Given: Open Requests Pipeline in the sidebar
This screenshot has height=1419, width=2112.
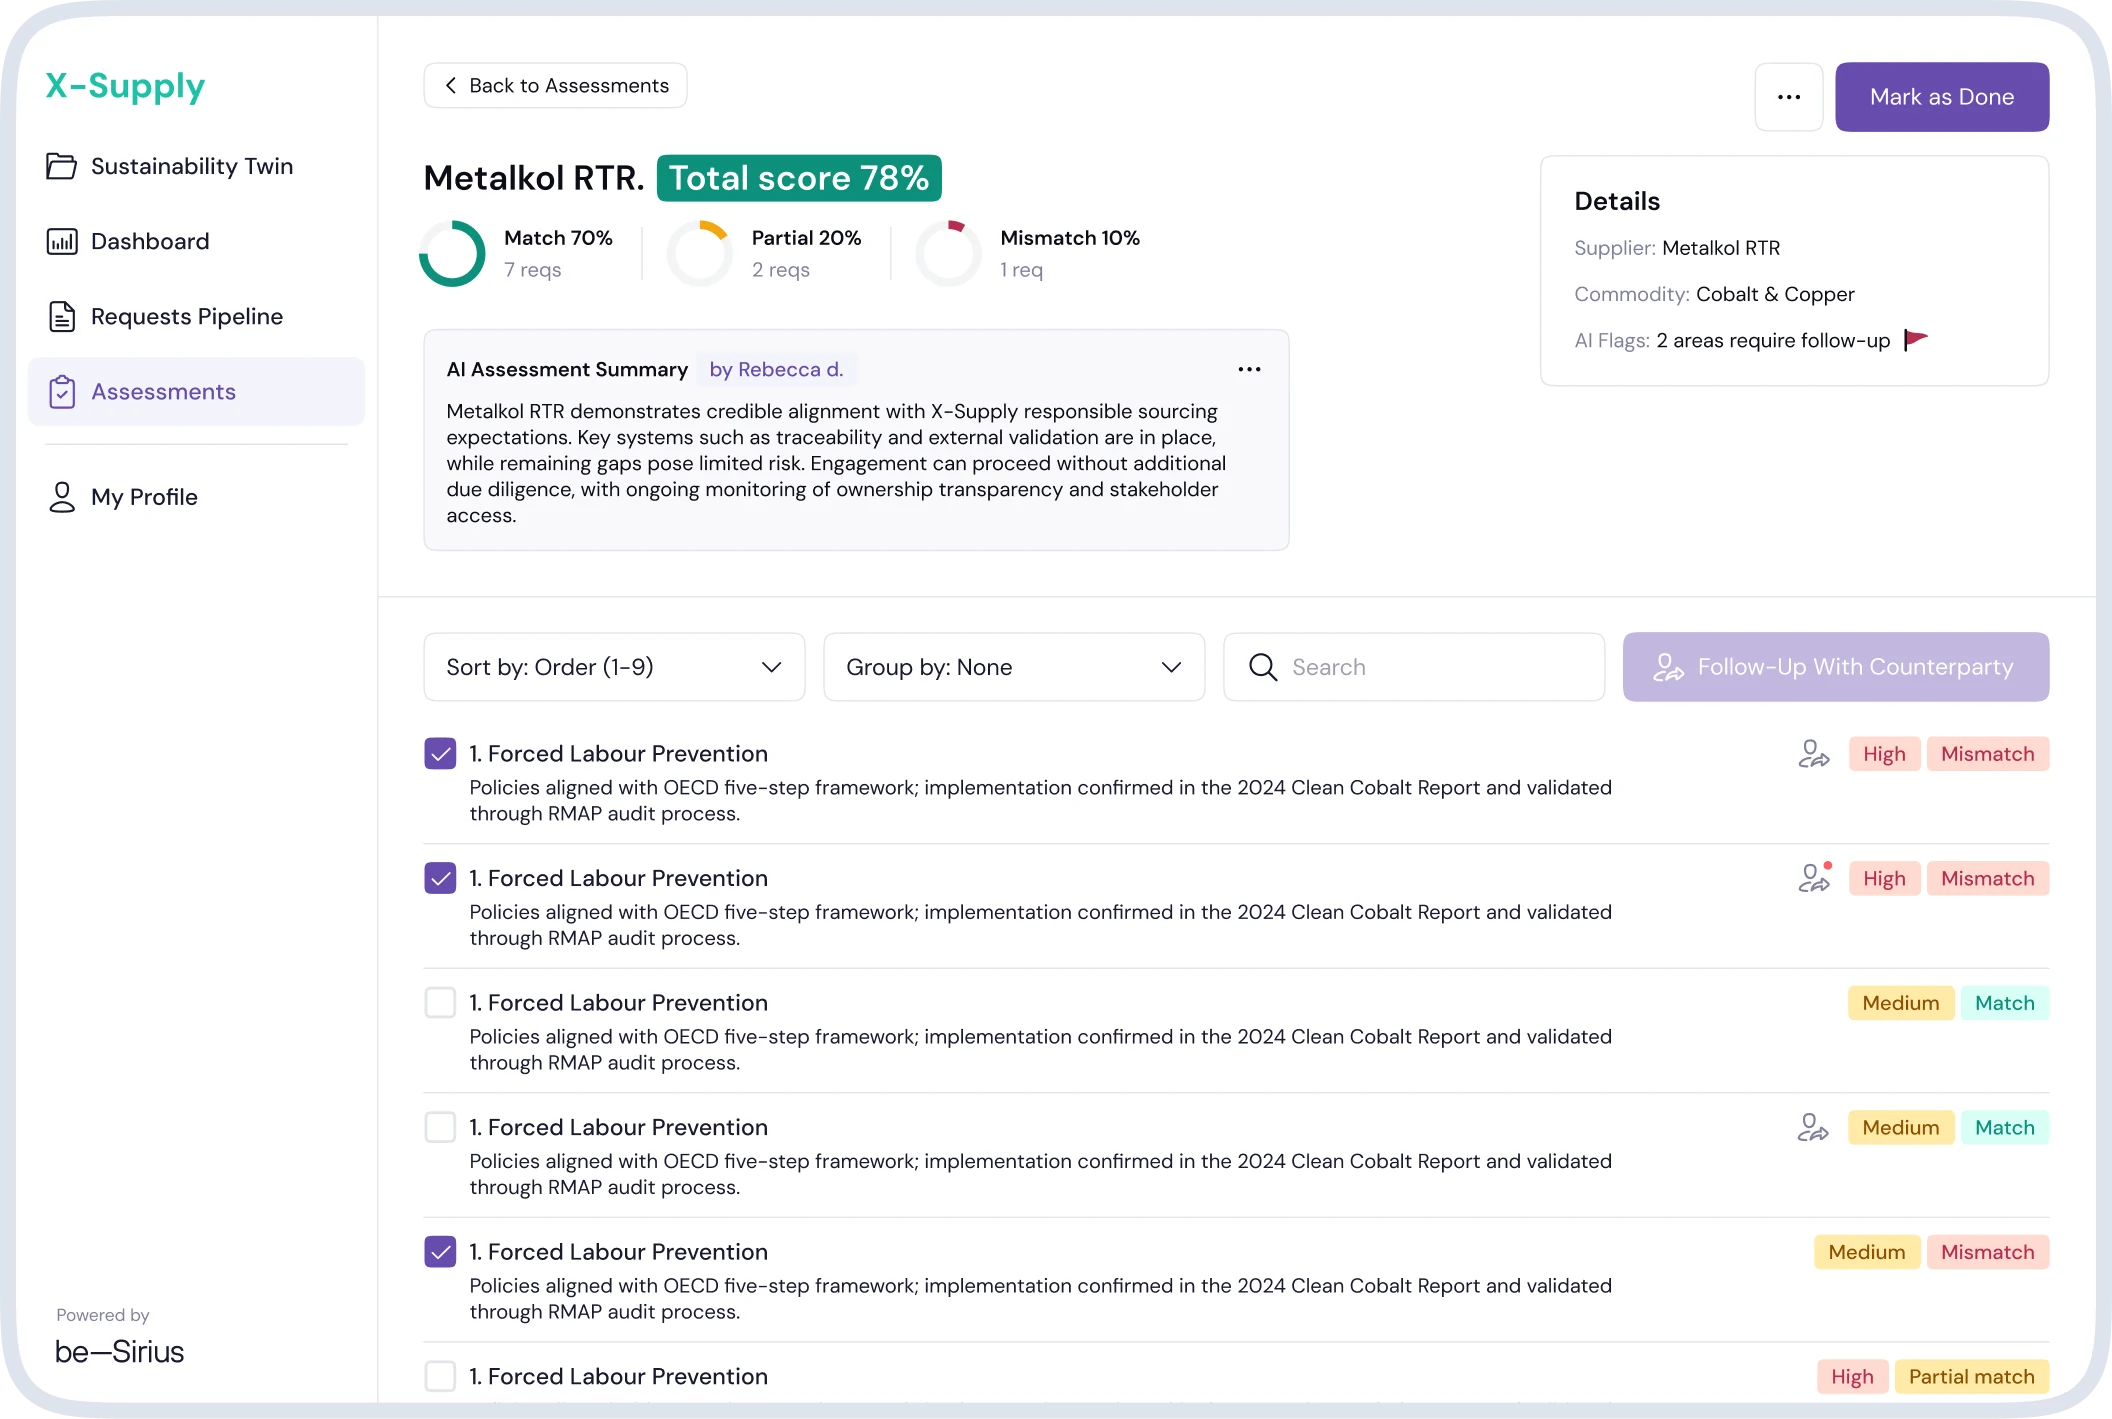Looking at the screenshot, I should 196,316.
